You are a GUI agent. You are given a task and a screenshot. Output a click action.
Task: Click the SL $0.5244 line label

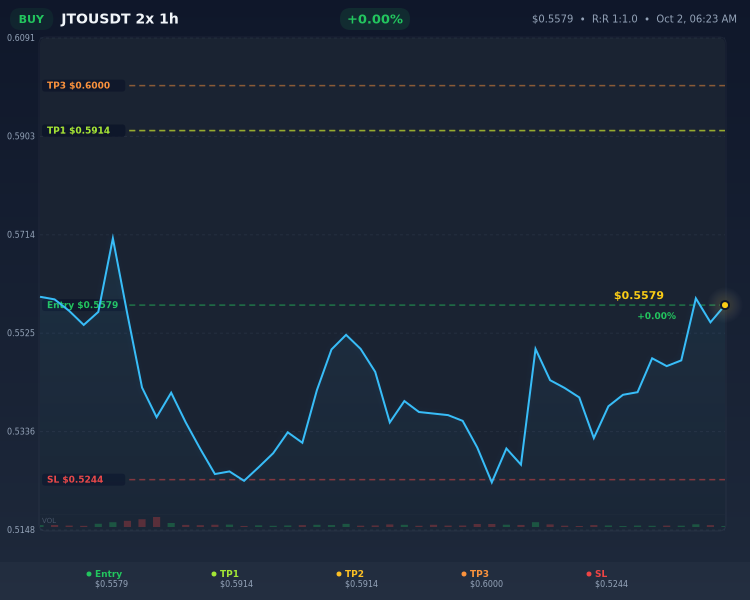point(84,479)
